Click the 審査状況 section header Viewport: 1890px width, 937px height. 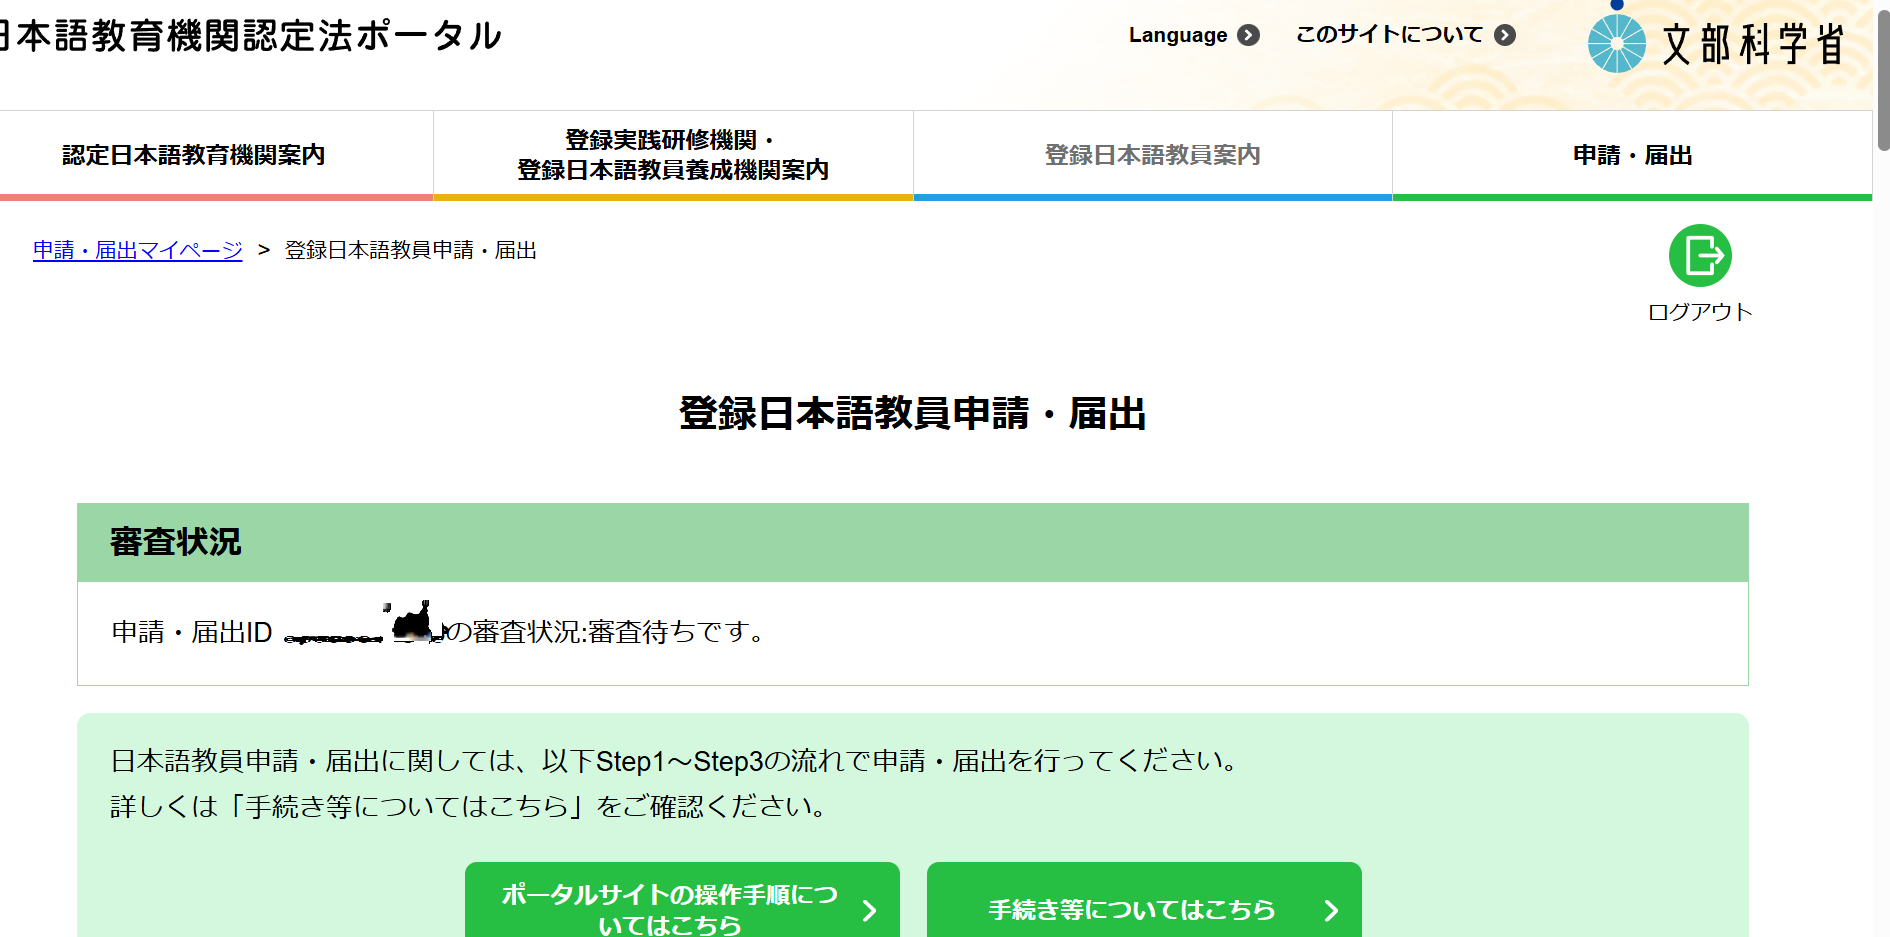(176, 542)
